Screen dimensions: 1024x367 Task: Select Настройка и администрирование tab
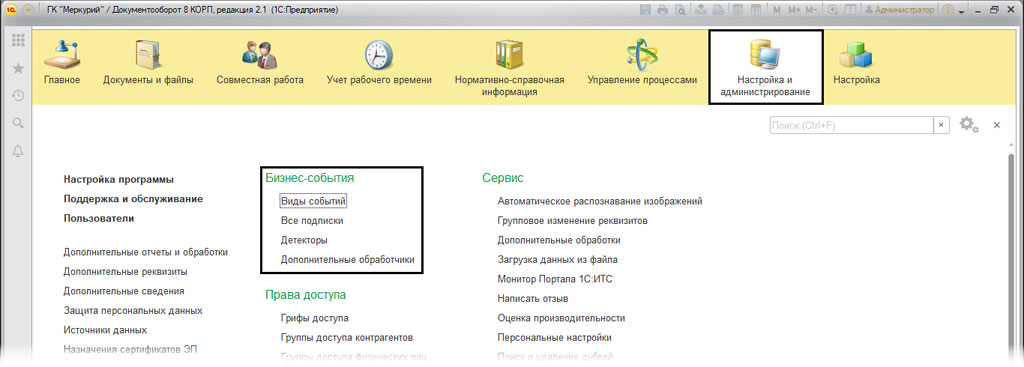765,67
